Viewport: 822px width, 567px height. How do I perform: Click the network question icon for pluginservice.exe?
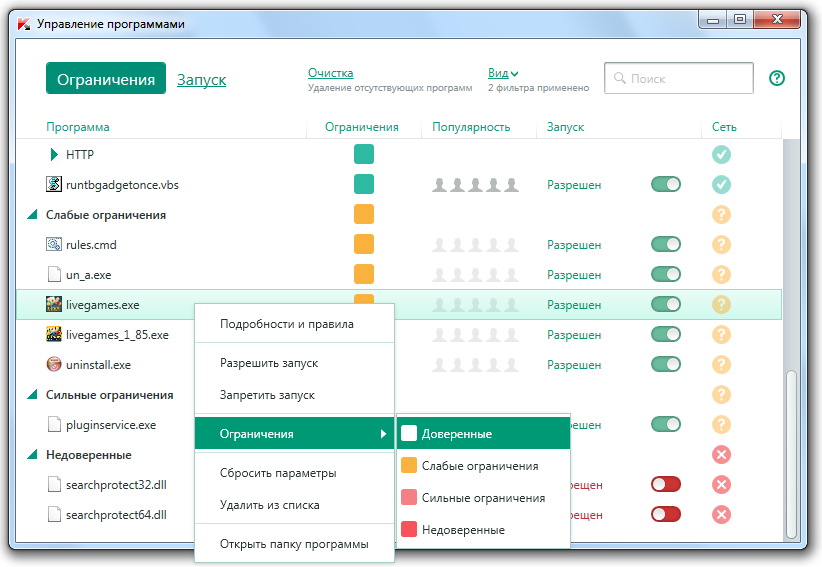pos(721,424)
